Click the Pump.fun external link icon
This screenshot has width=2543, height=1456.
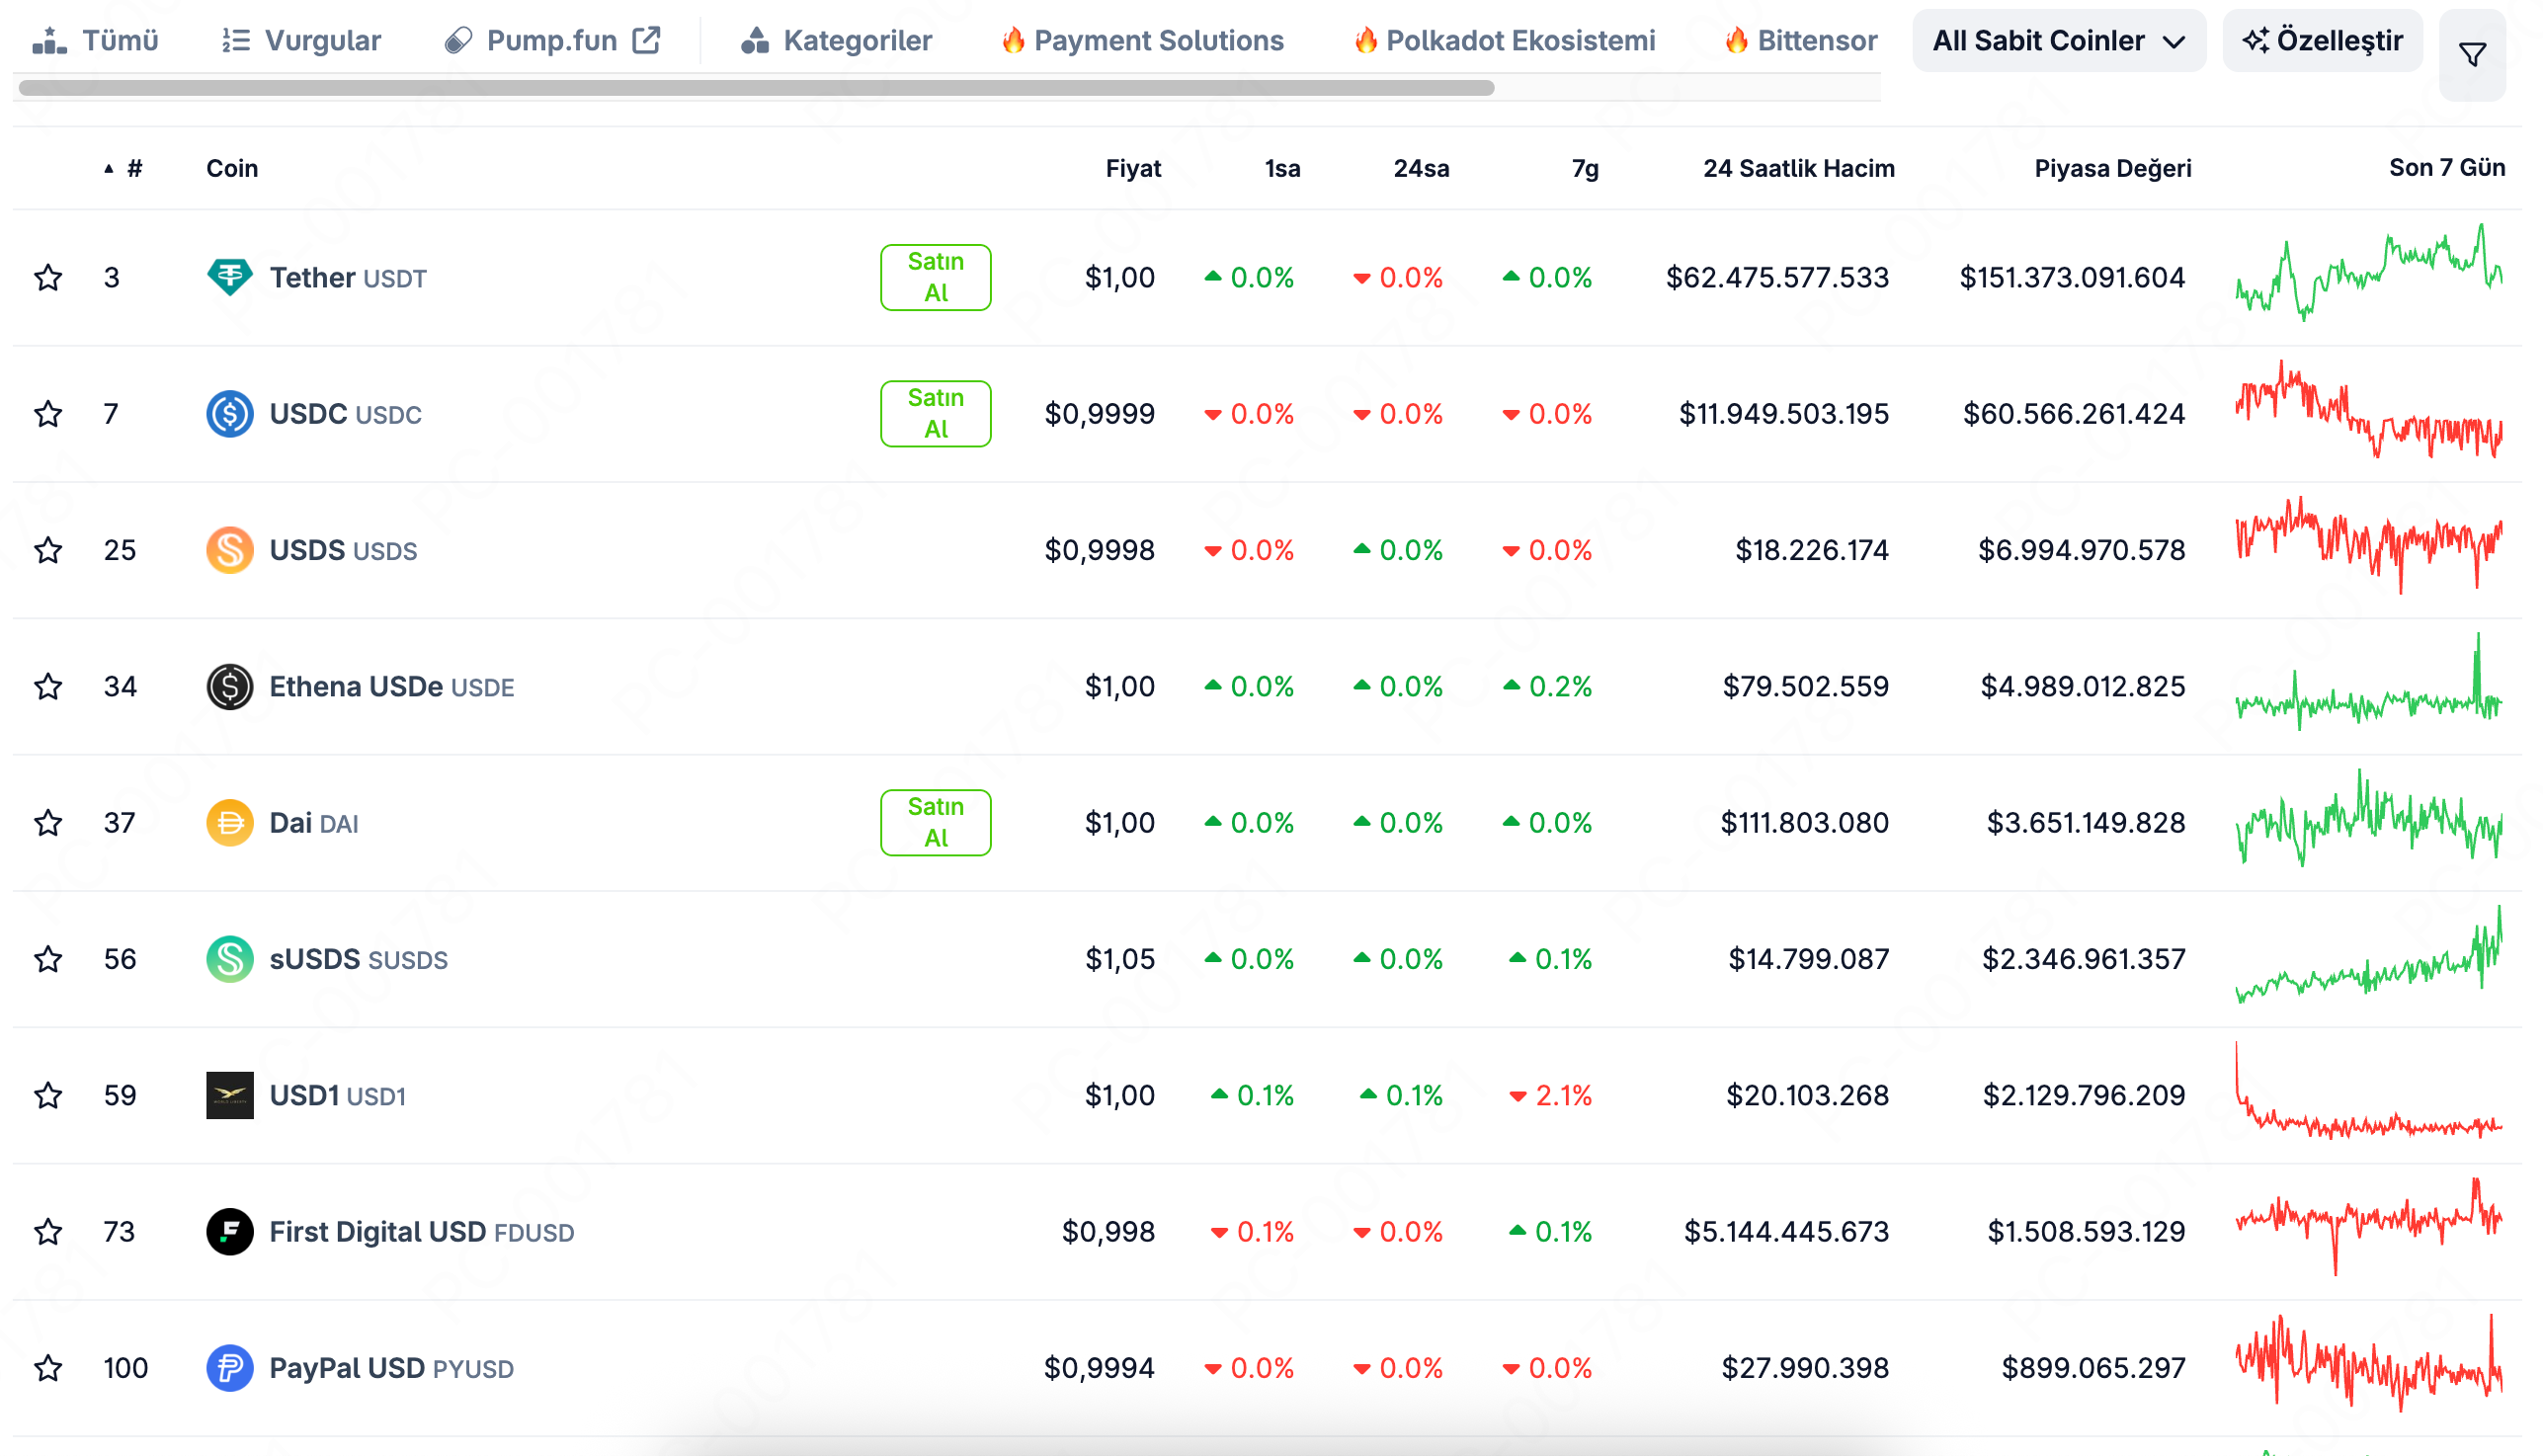pos(647,40)
